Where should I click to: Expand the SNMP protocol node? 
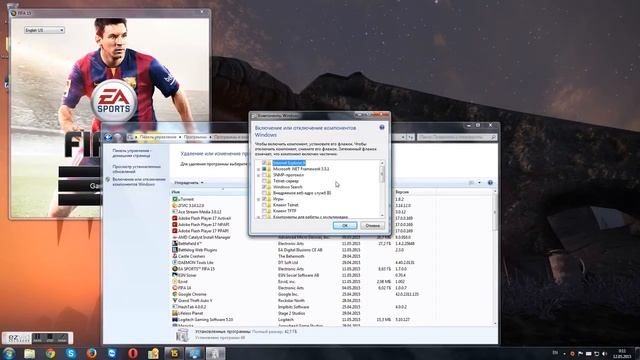tap(258, 175)
